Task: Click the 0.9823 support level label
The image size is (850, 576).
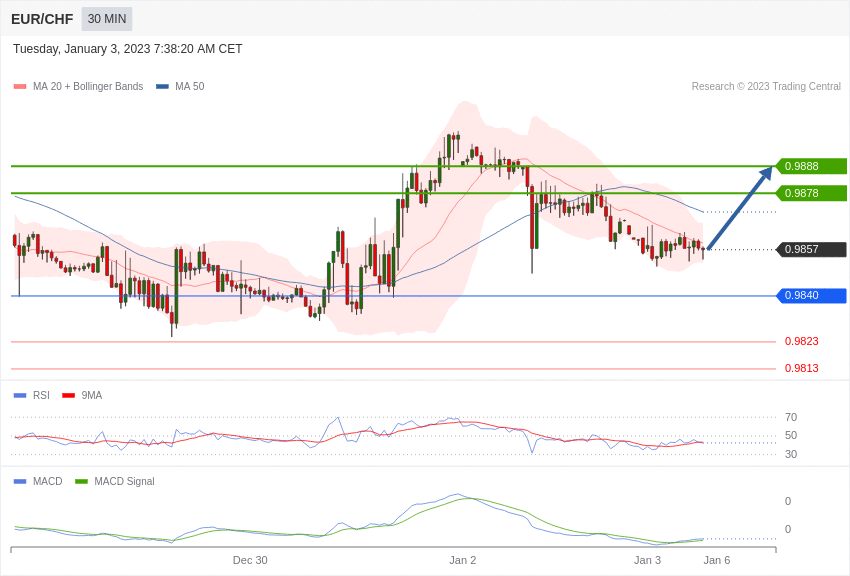Action: tap(802, 341)
